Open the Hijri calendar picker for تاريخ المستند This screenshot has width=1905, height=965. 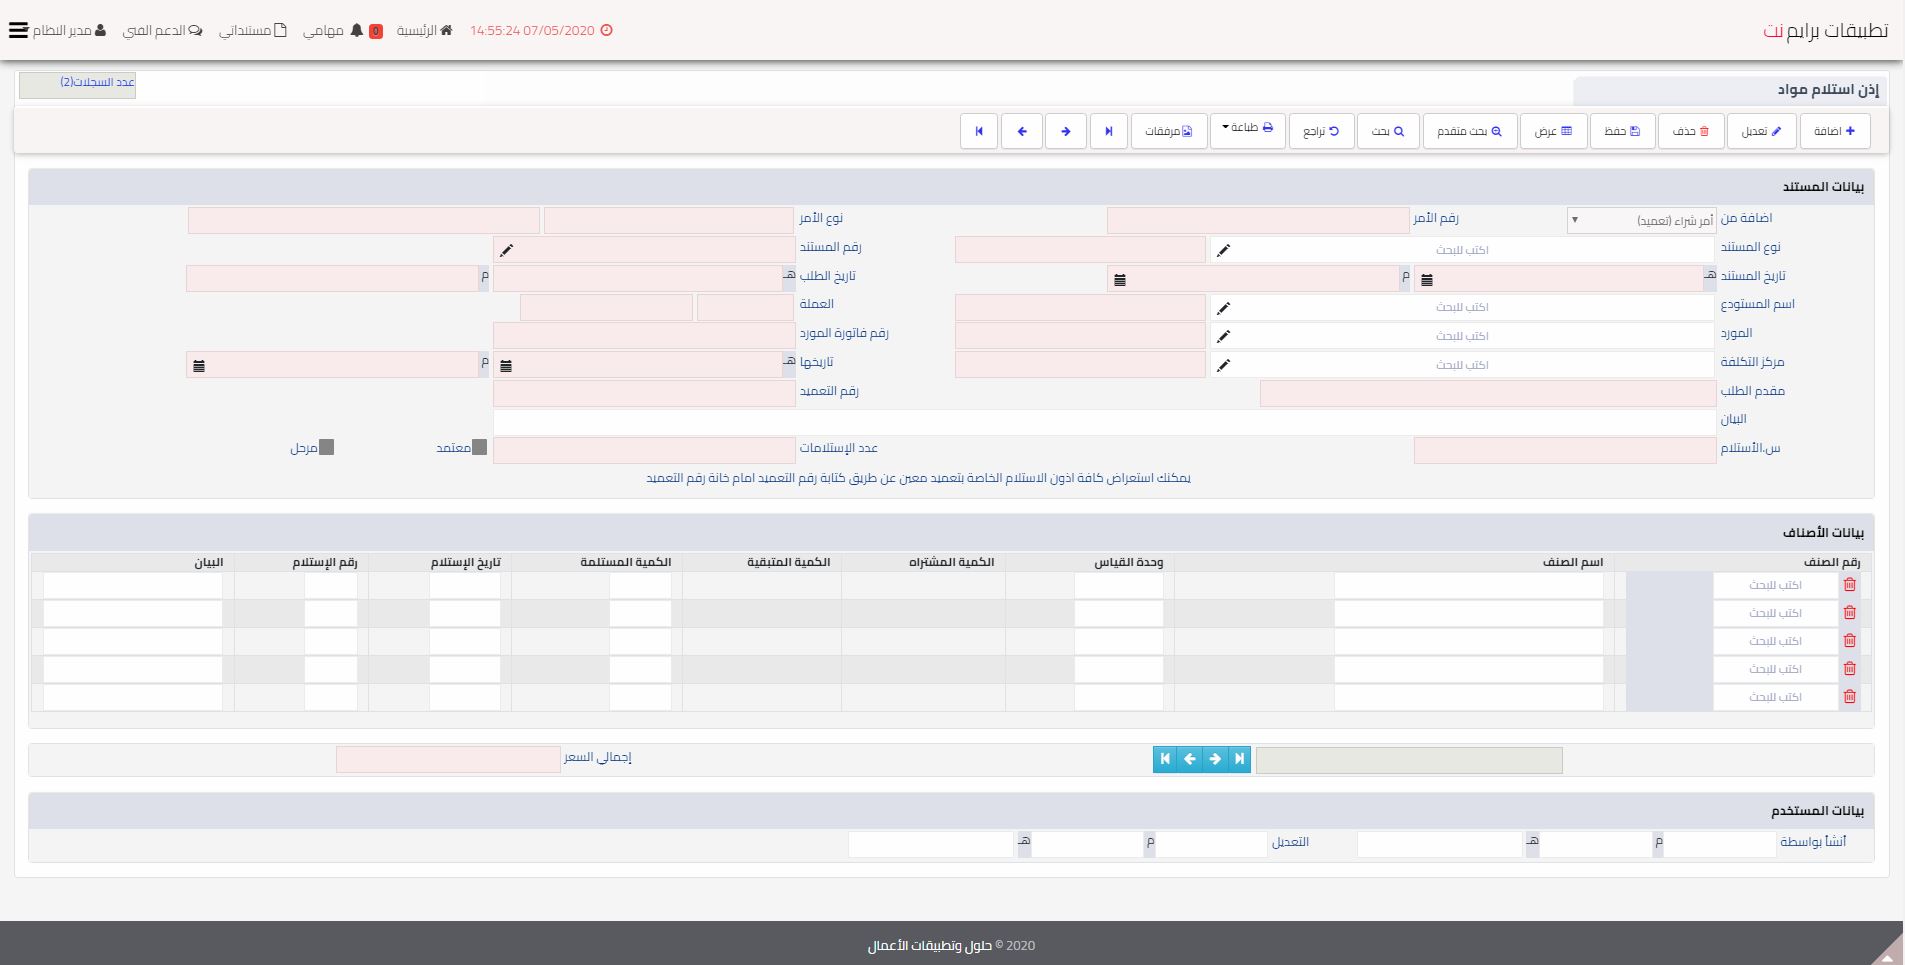tap(1427, 280)
